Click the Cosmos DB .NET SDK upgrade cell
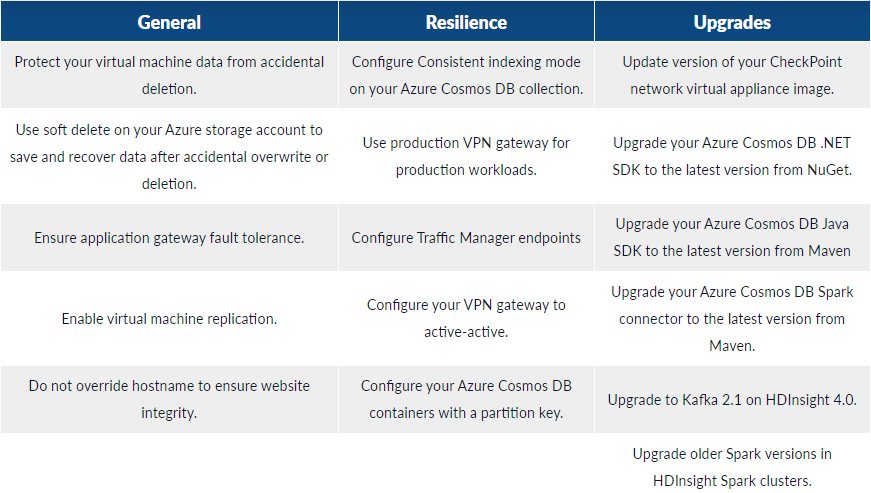 tap(732, 156)
